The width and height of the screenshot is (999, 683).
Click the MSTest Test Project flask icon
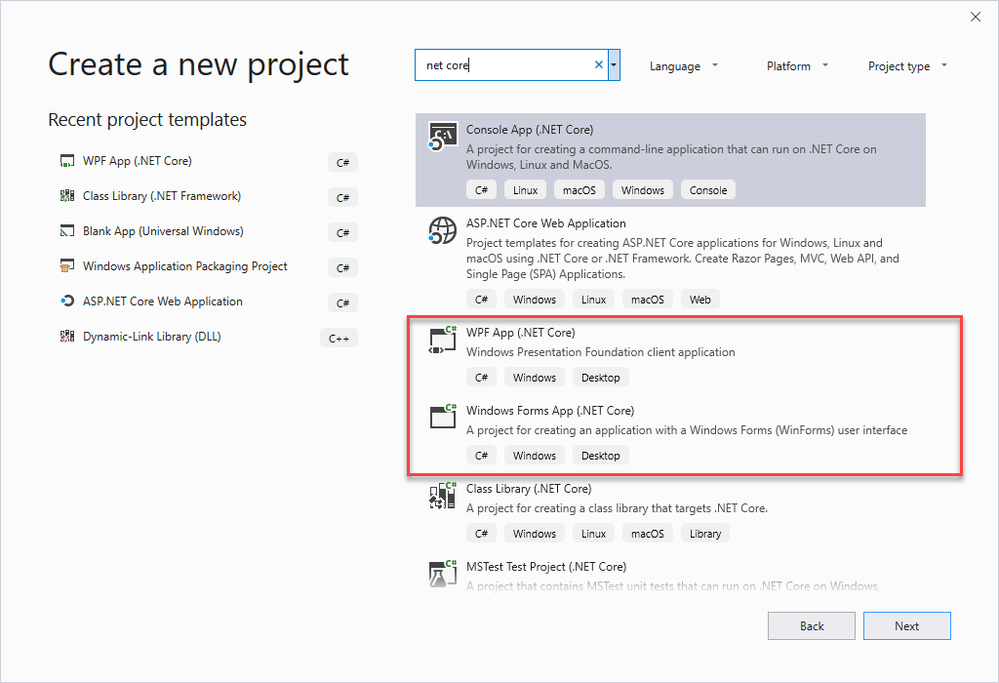click(442, 574)
